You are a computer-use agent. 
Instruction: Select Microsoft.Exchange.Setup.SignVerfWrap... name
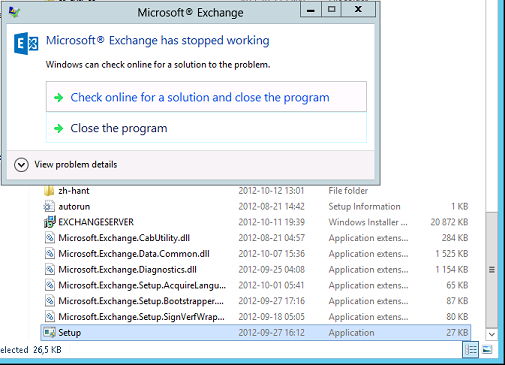click(141, 317)
